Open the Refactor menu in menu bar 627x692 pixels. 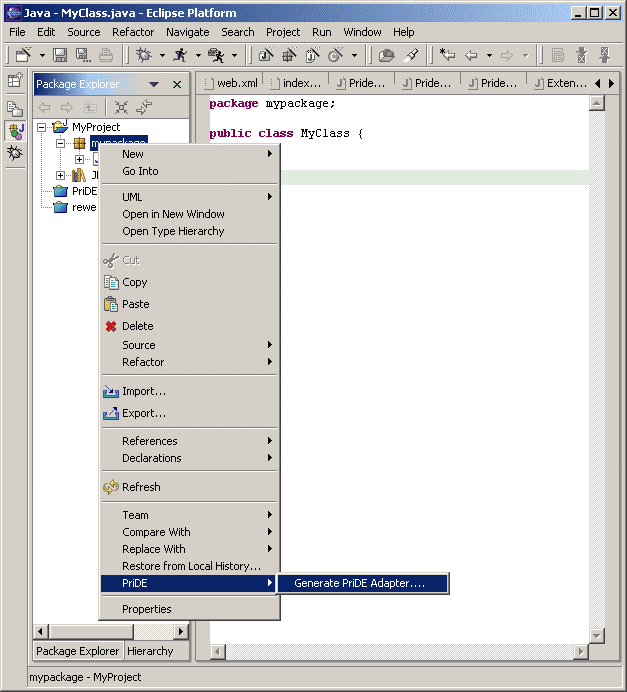coord(133,32)
